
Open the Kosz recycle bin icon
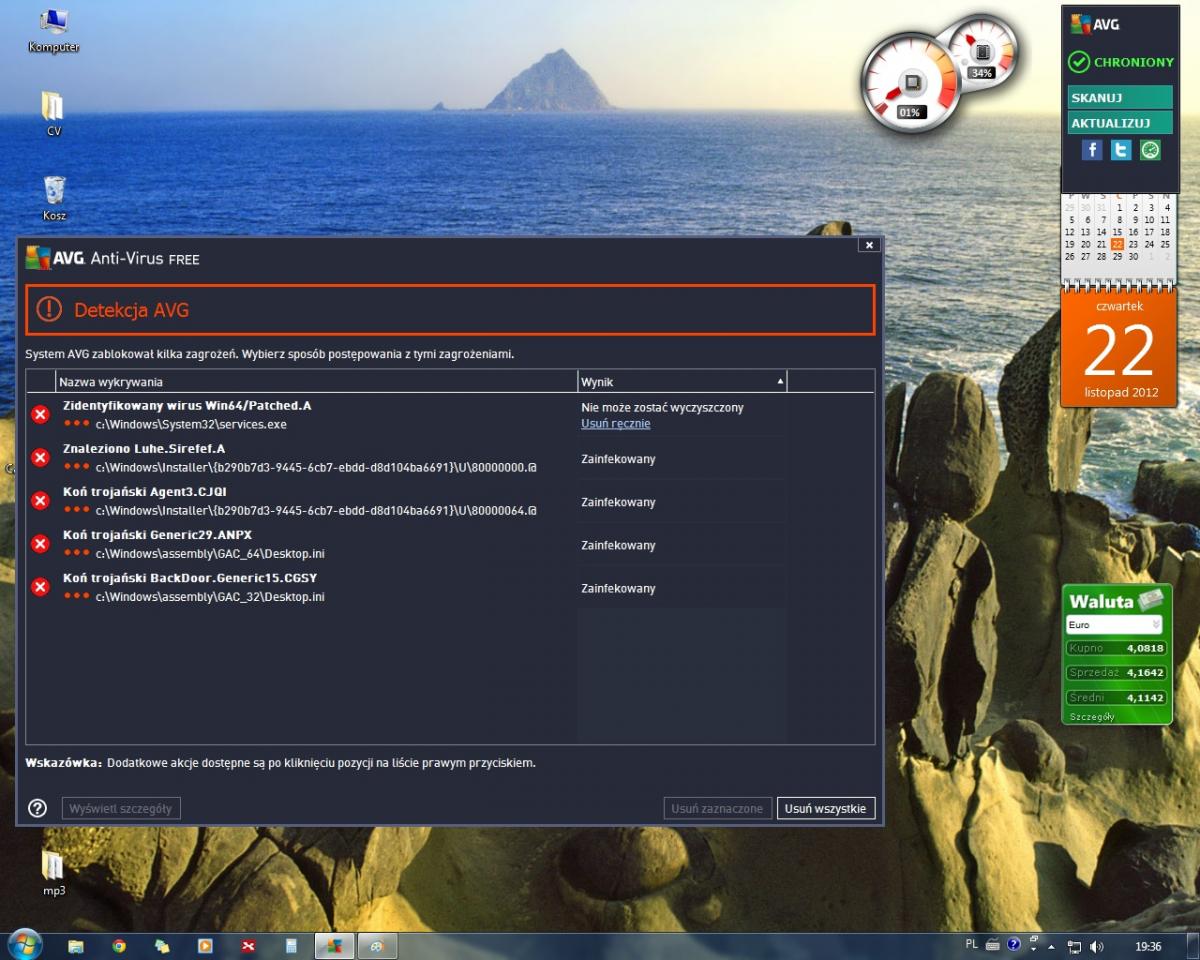[x=54, y=198]
